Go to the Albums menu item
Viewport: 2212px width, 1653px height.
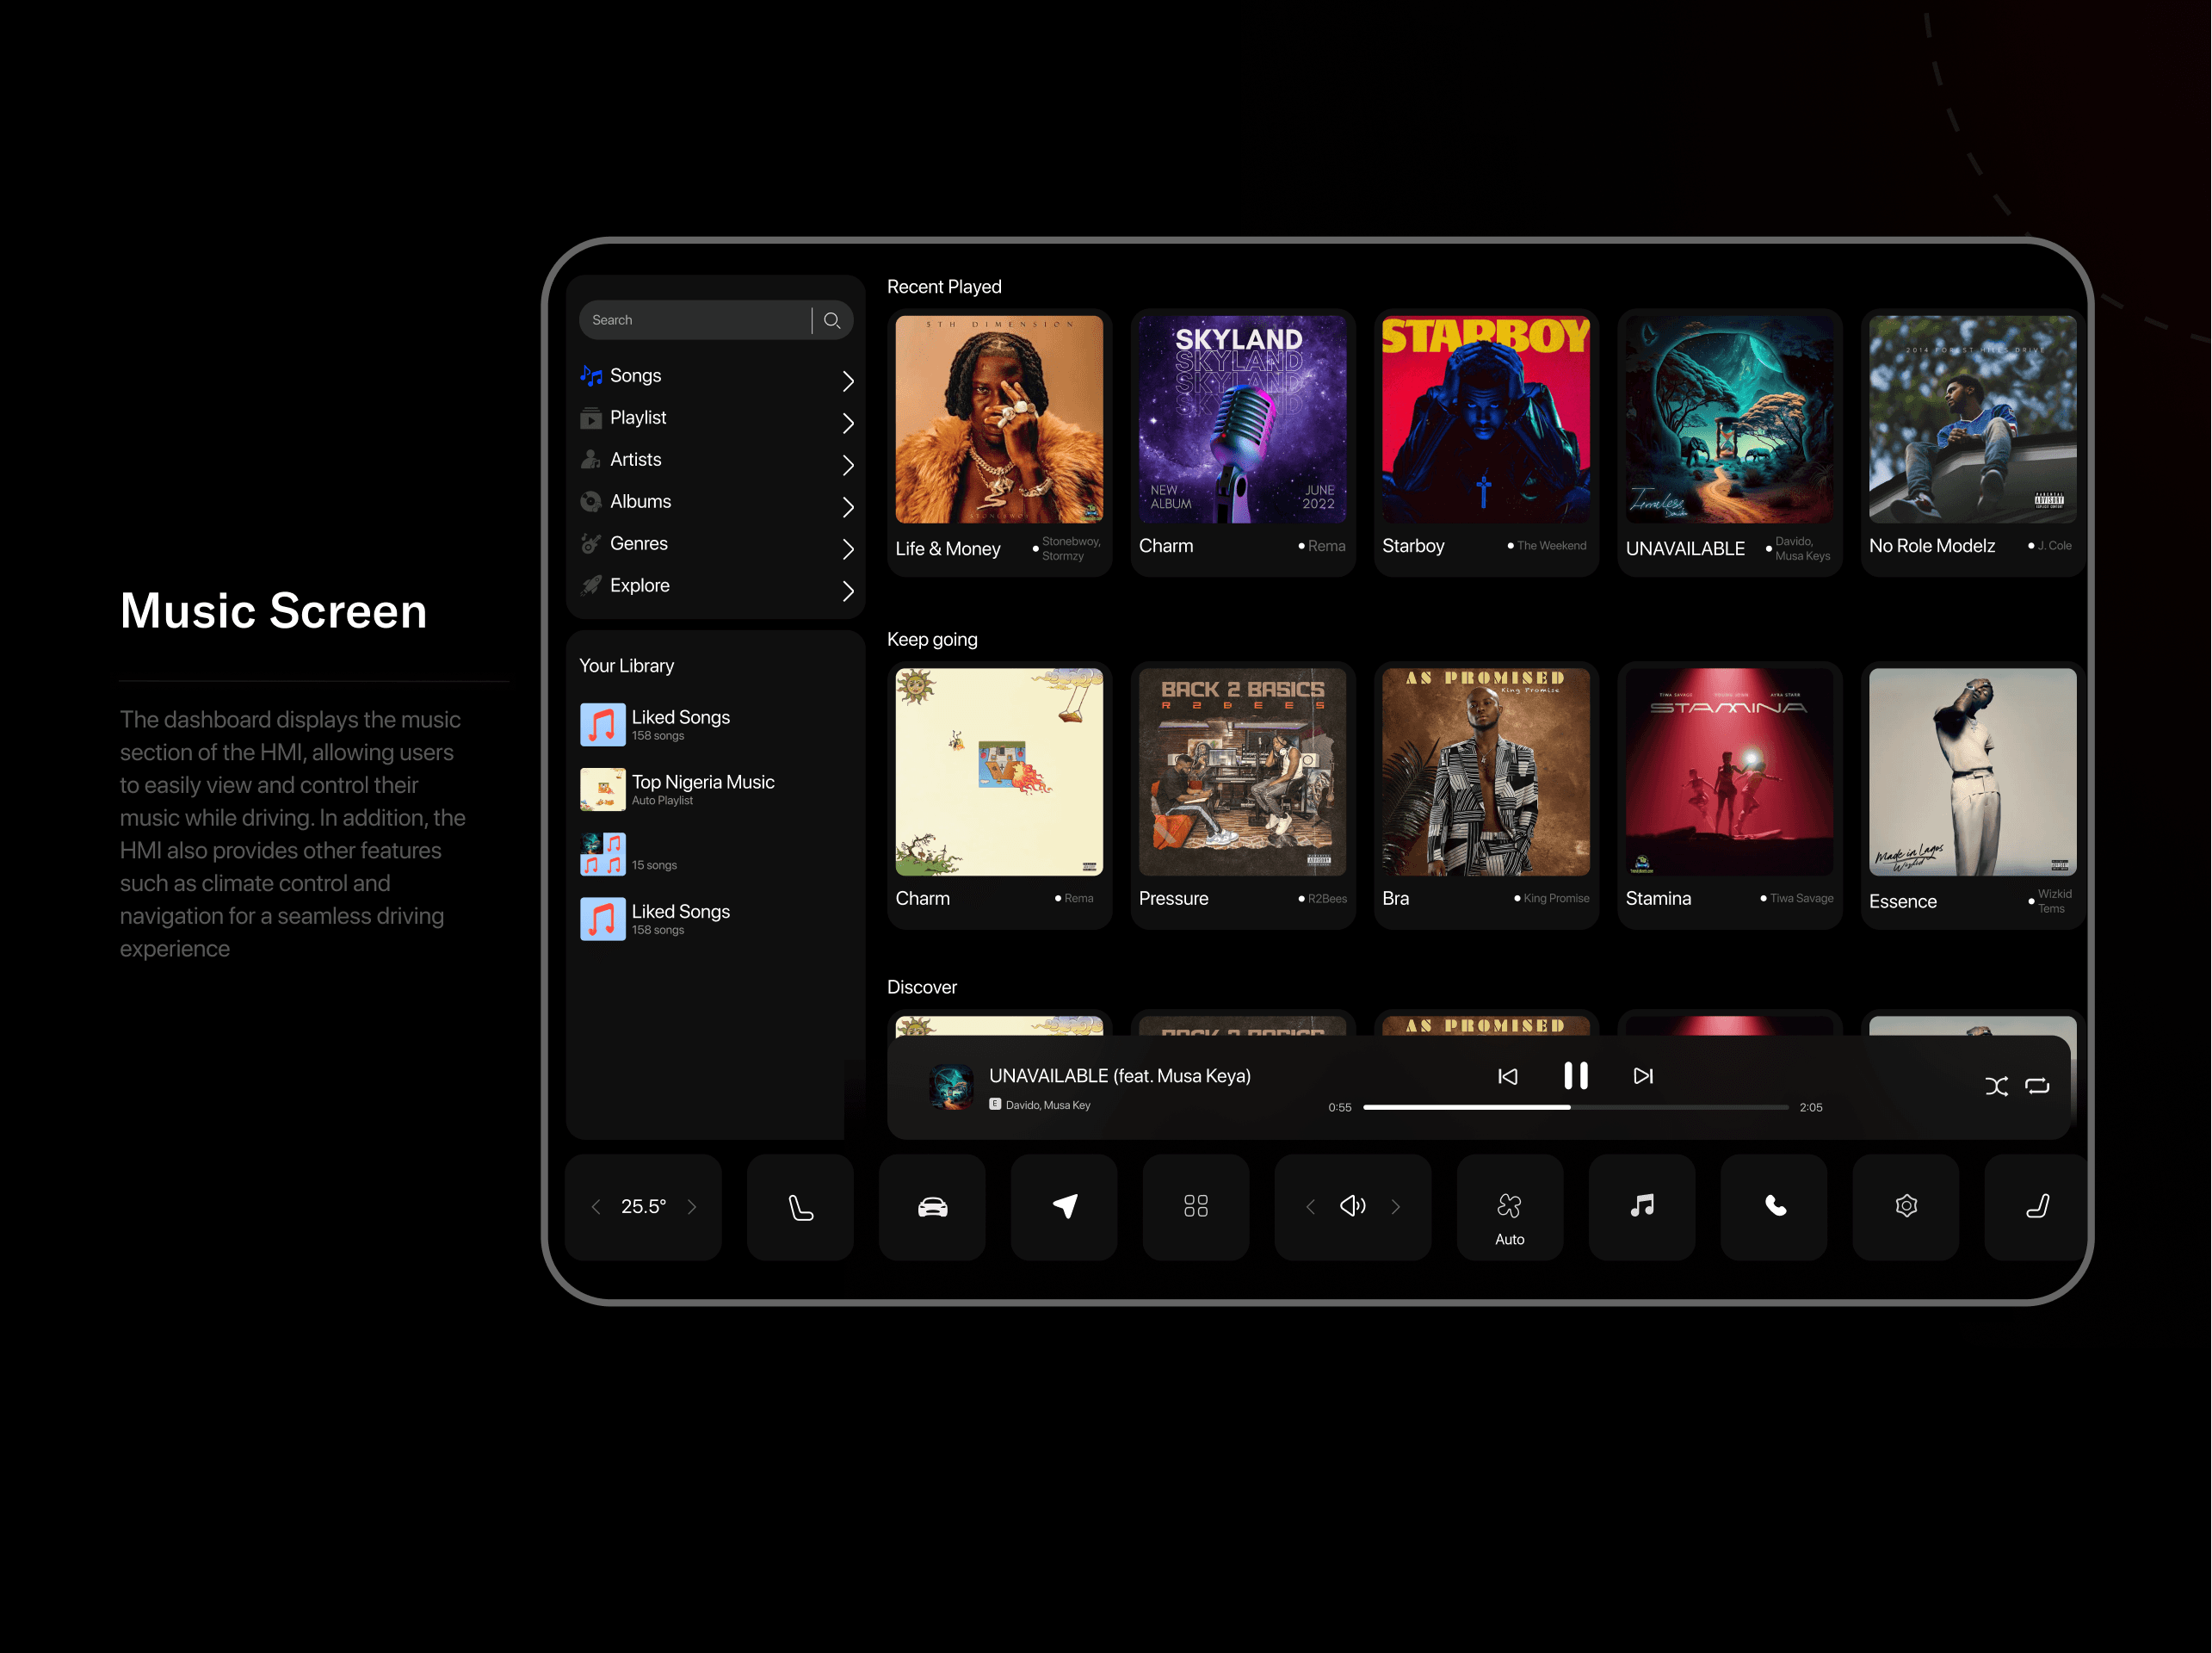point(716,502)
